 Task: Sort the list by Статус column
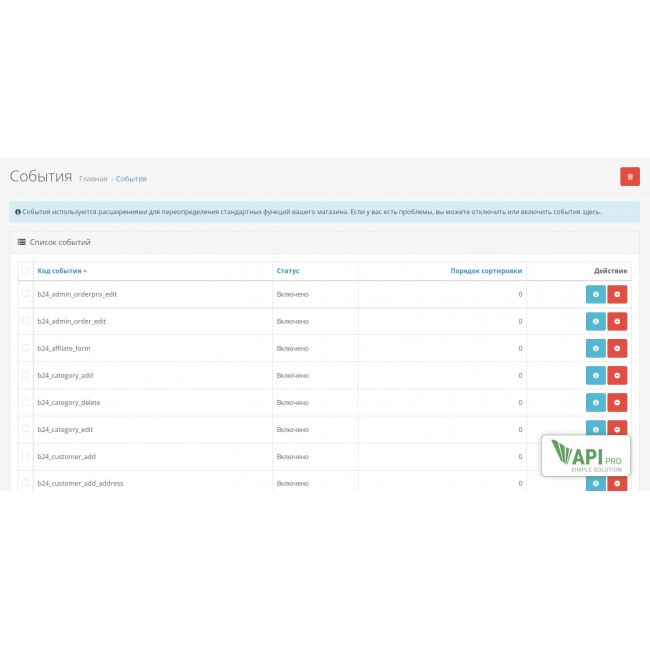[288, 271]
